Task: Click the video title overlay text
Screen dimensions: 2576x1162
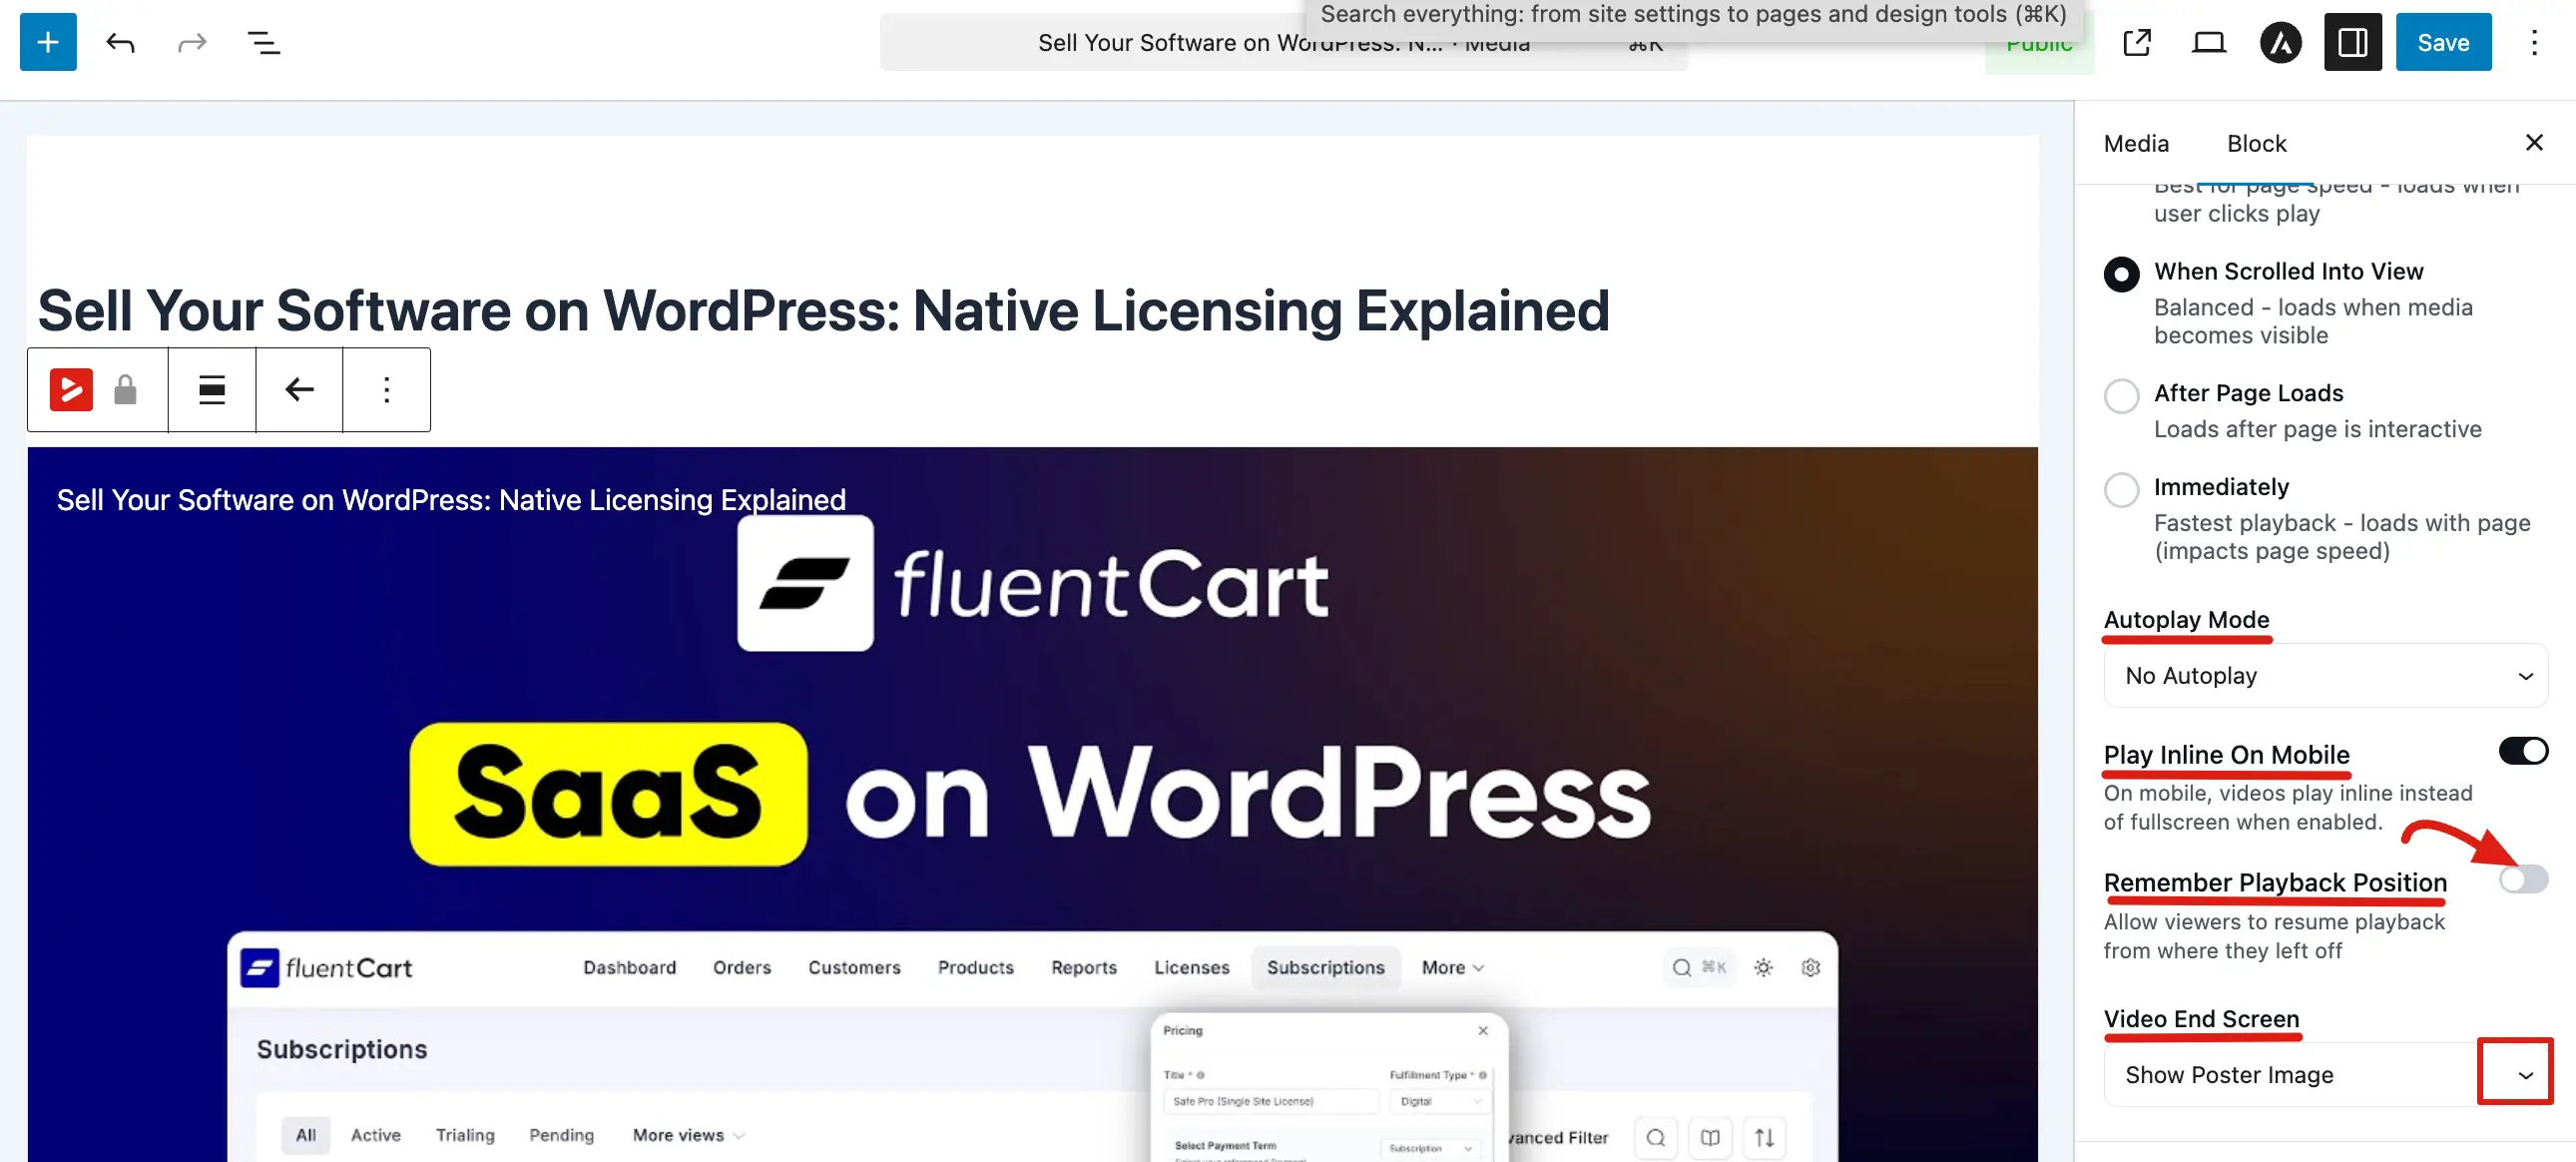Action: [x=451, y=500]
